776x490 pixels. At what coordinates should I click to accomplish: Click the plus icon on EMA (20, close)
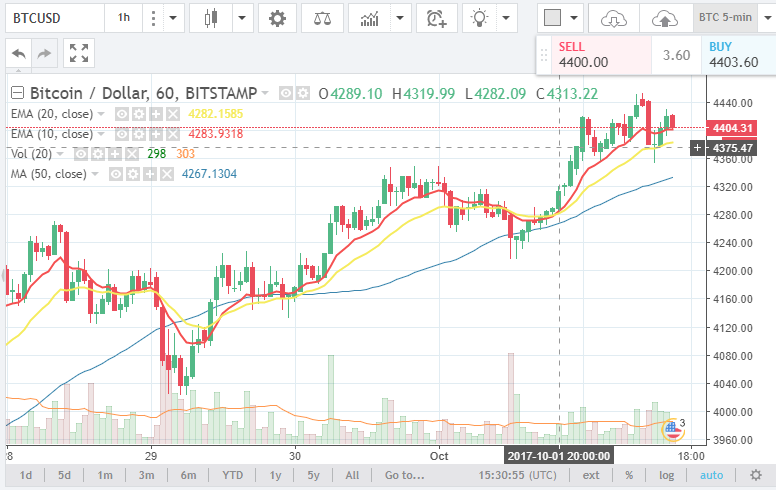(x=156, y=114)
